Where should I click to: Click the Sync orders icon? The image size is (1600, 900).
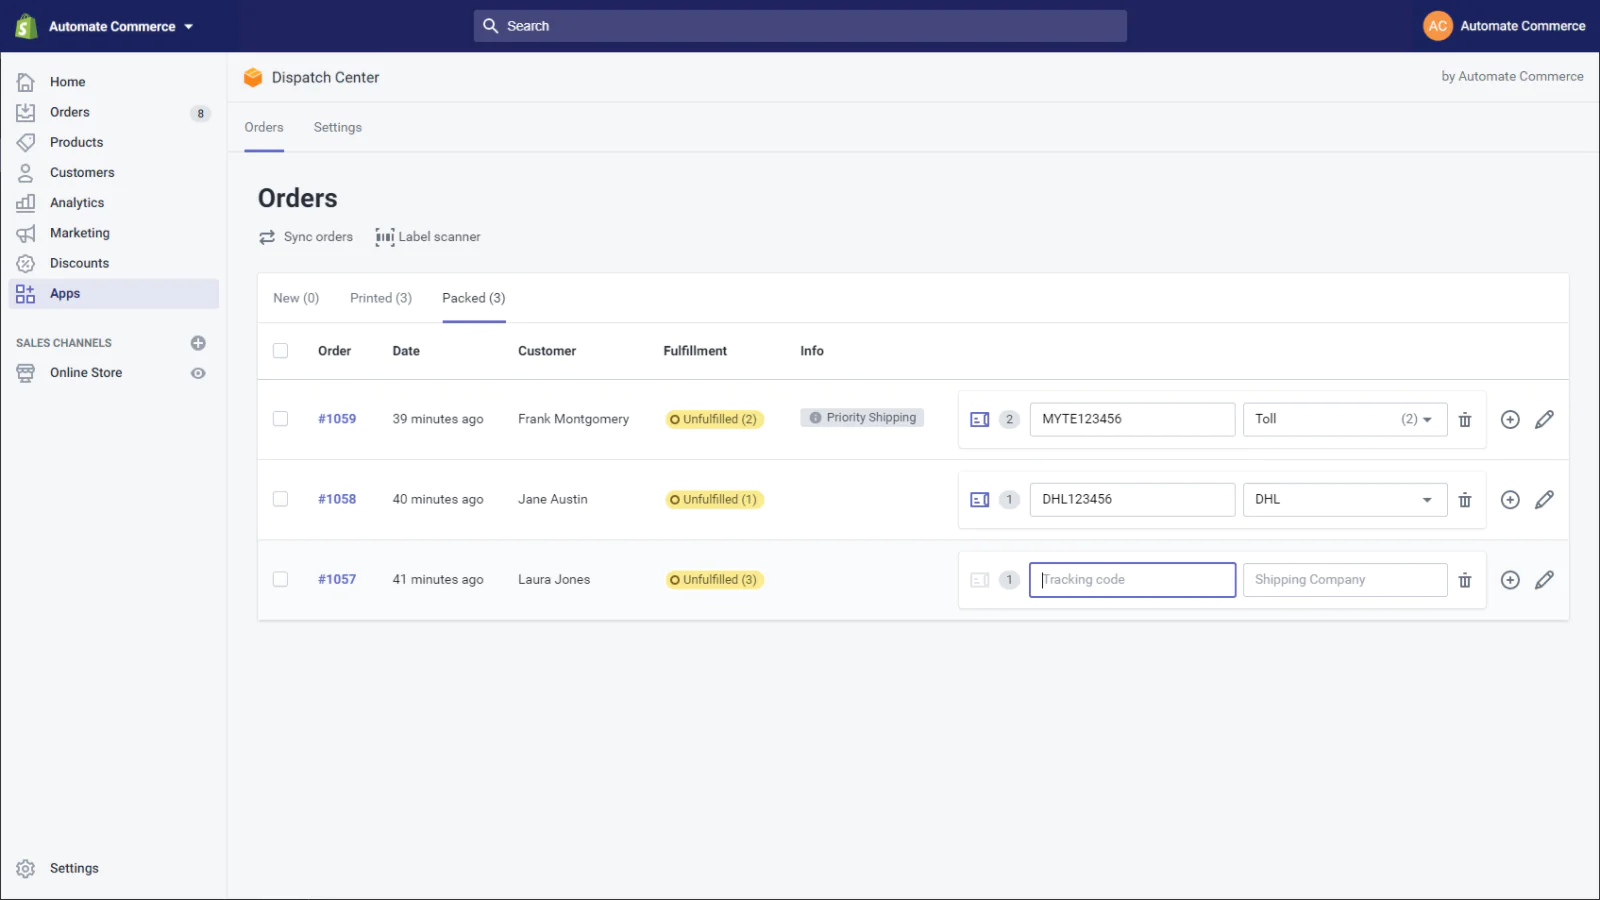click(x=267, y=237)
